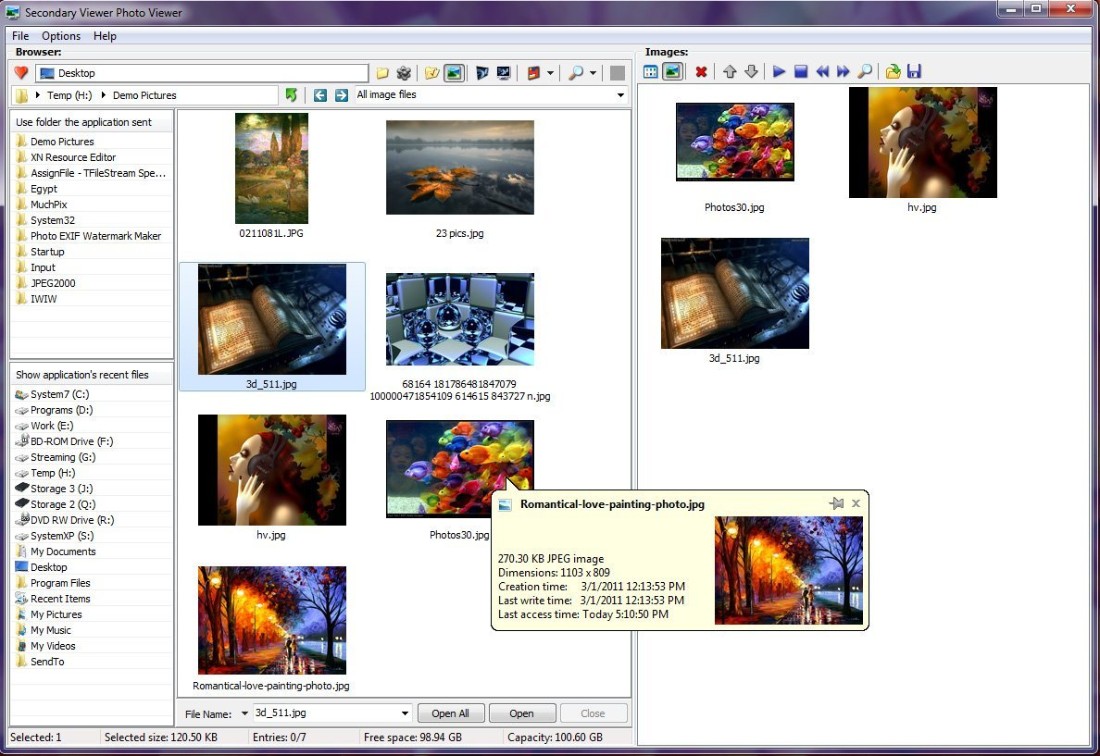Viewport: 1100px width, 756px height.
Task: Zoom the image with the magnifier icon
Action: pos(864,71)
